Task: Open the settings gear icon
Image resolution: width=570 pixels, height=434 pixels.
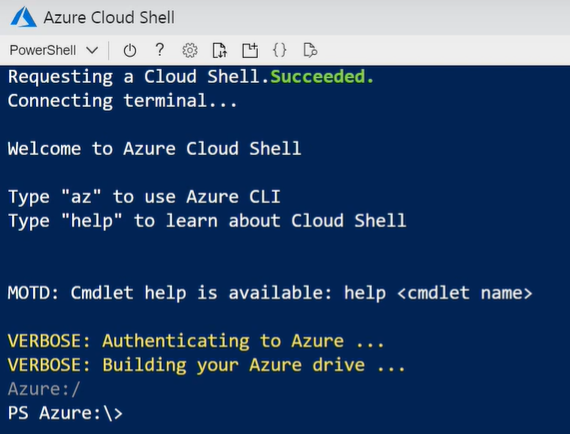Action: point(190,51)
